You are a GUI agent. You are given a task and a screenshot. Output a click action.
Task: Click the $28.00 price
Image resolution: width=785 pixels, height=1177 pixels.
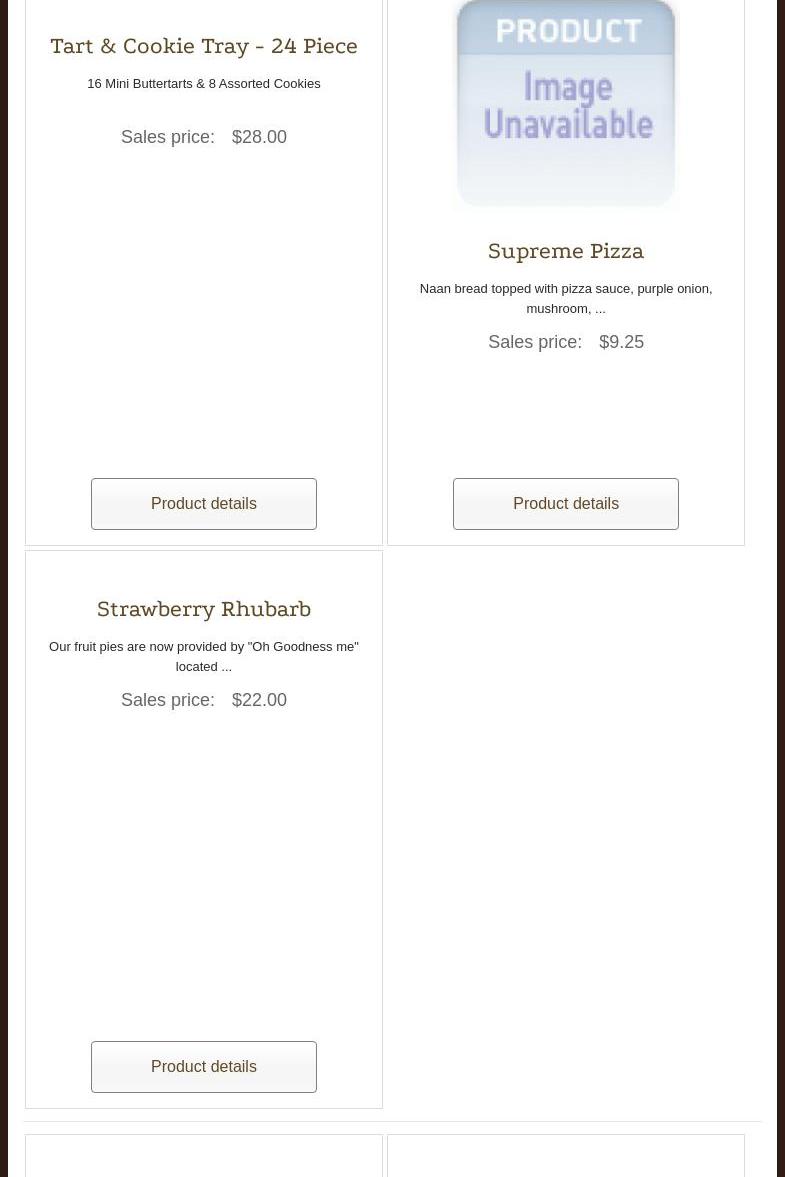click(259, 137)
